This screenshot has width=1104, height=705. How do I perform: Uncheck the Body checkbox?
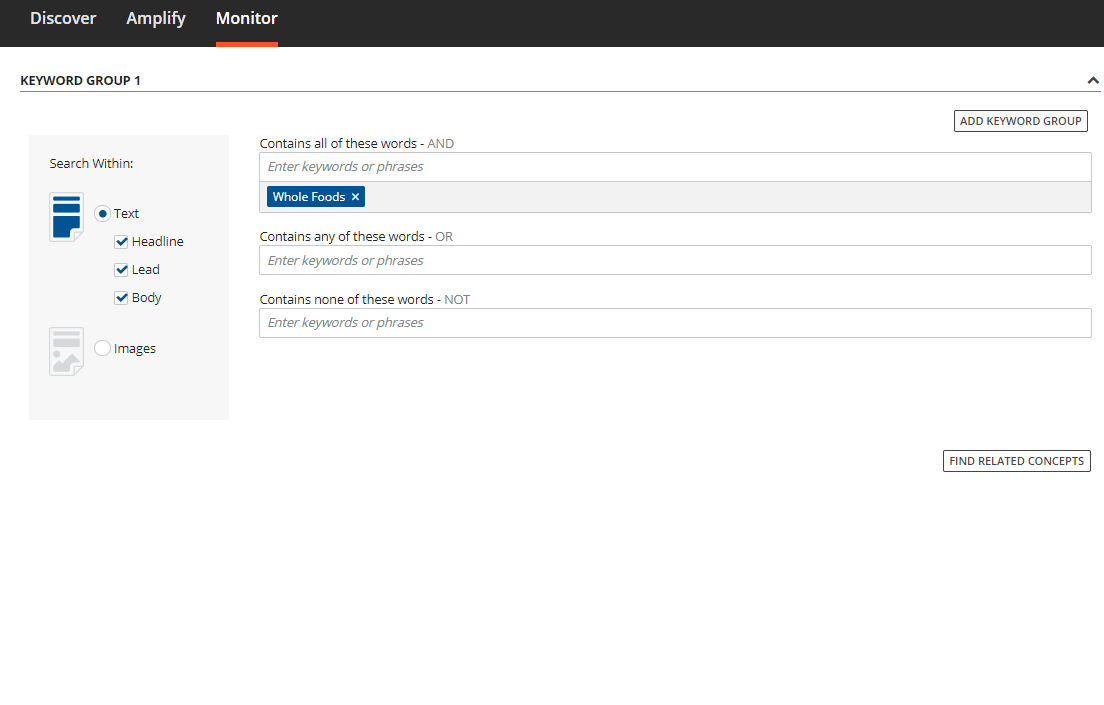121,298
